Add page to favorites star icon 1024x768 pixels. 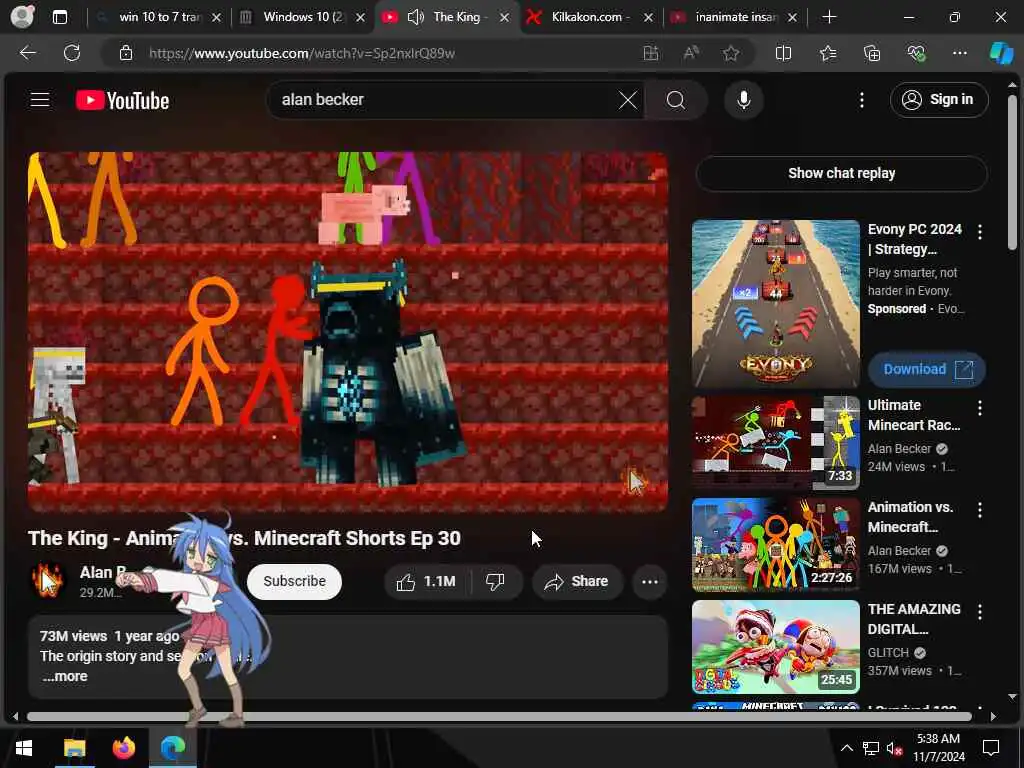pos(731,53)
